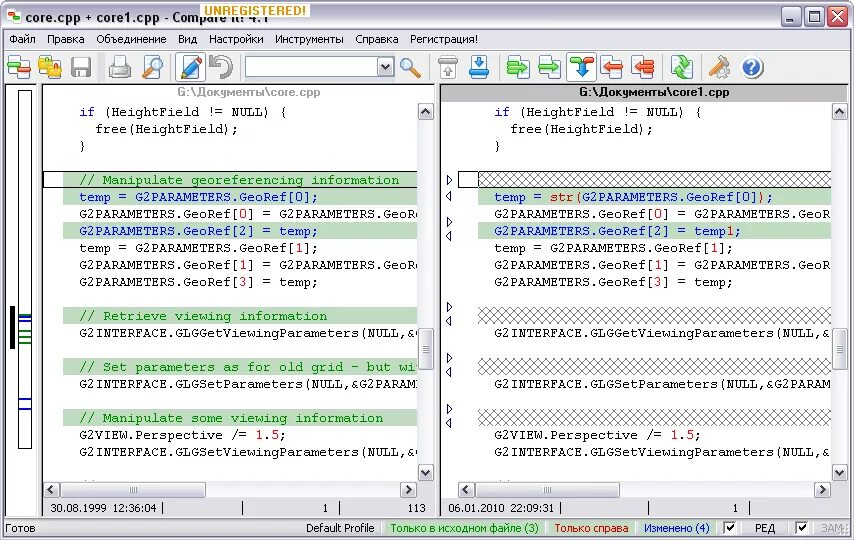This screenshot has width=854, height=540.
Task: Toggle edit mode with the pencil icon
Action: (x=190, y=68)
